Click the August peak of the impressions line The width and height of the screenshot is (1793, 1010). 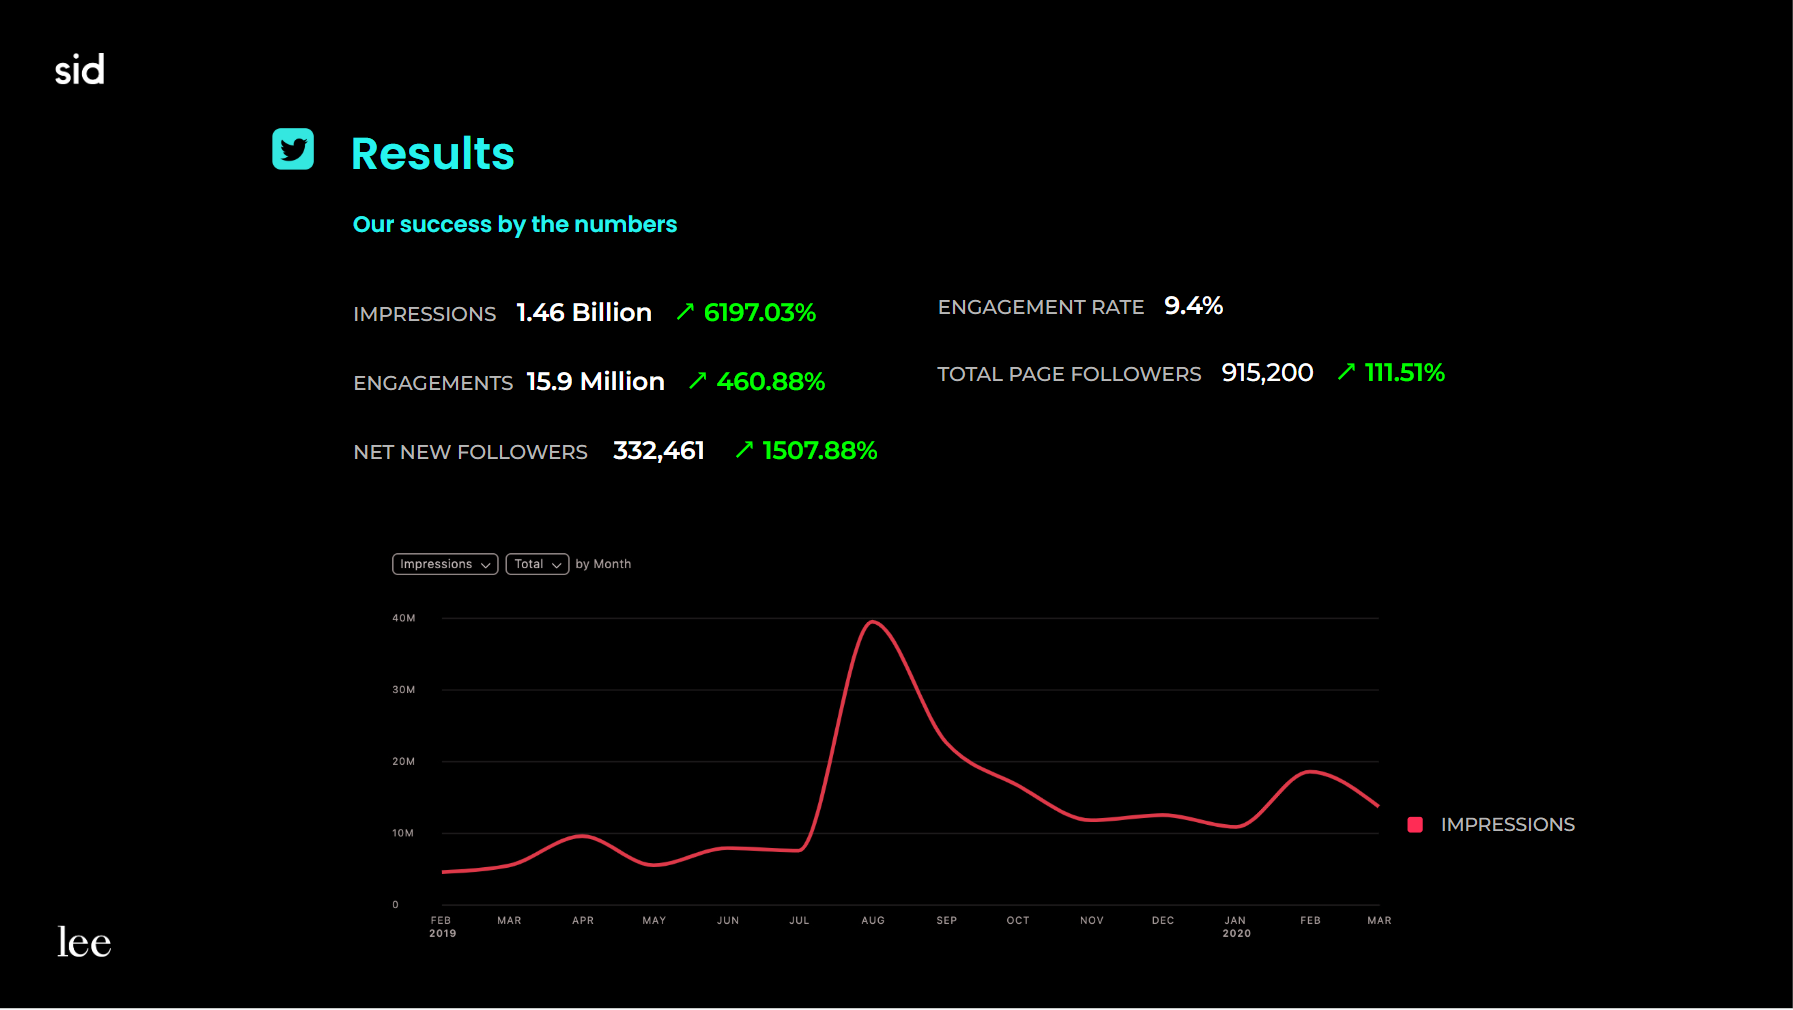(x=873, y=622)
